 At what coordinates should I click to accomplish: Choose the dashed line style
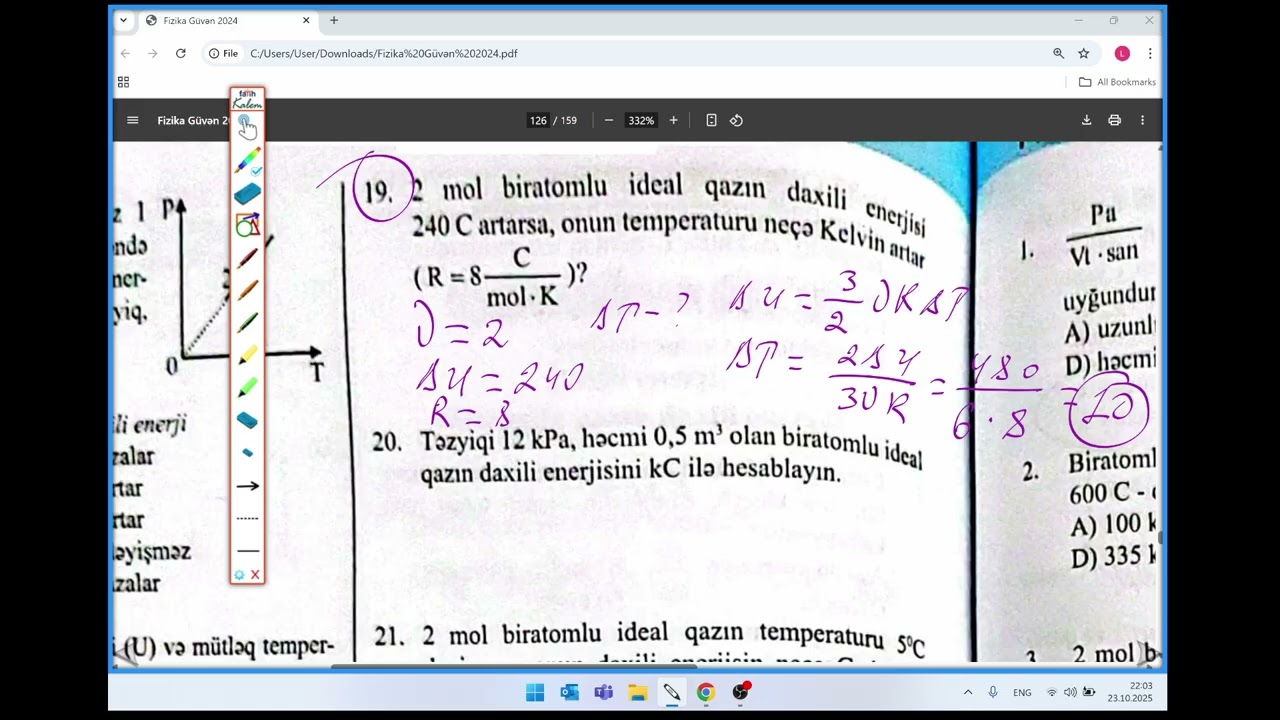(x=247, y=518)
